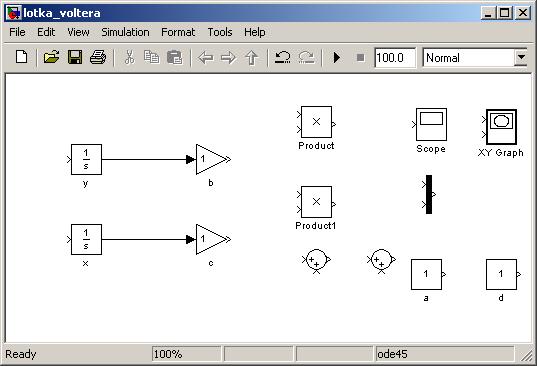This screenshot has width=537, height=366.
Task: Open the File menu
Action: coord(17,32)
